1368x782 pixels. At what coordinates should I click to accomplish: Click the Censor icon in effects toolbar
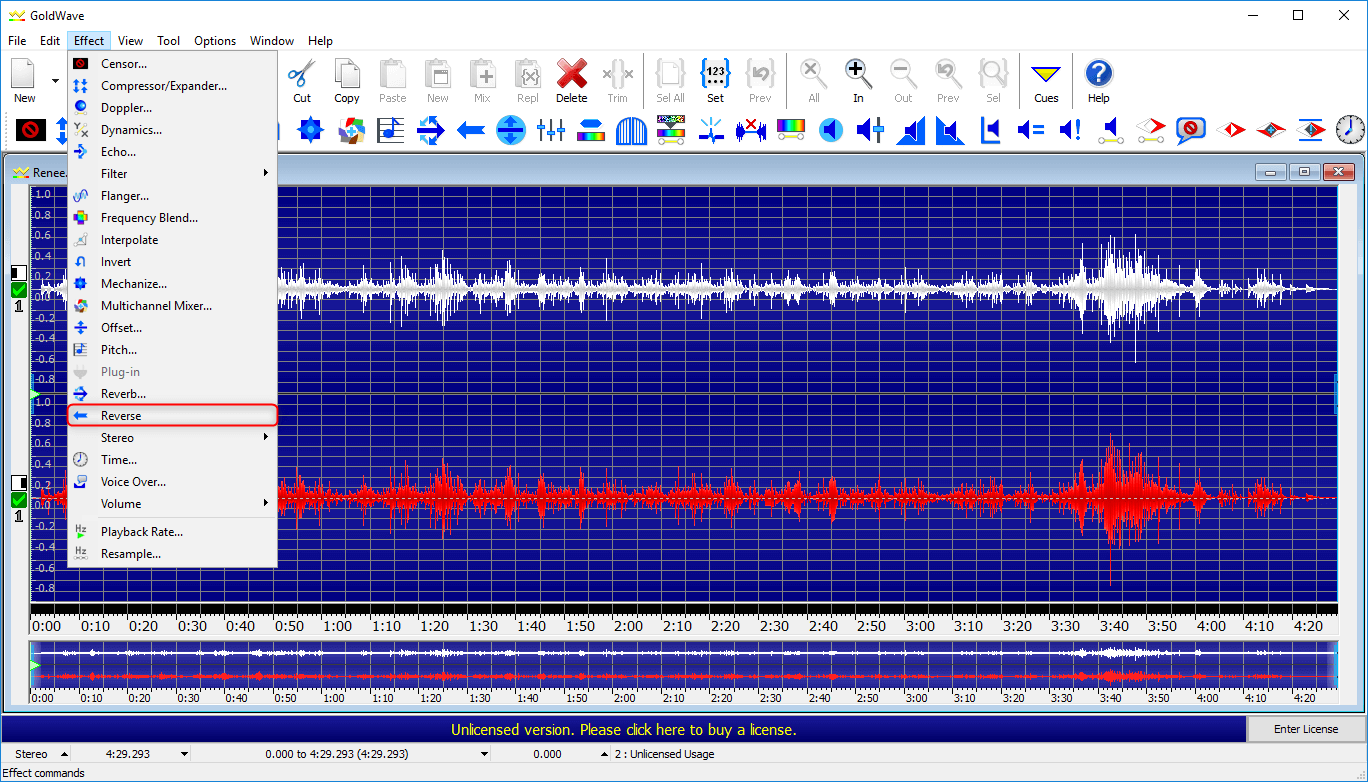[x=31, y=130]
